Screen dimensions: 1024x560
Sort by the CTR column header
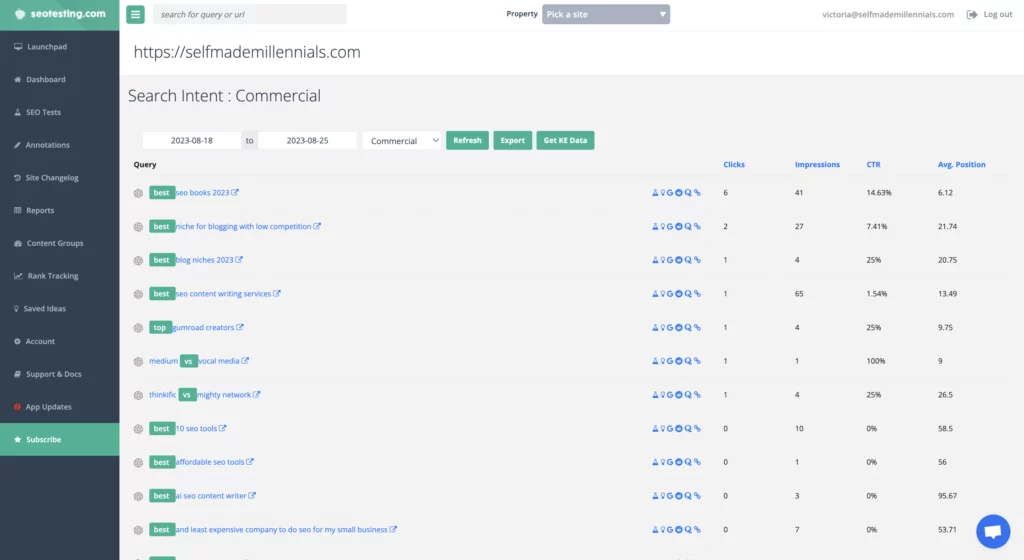[x=873, y=164]
